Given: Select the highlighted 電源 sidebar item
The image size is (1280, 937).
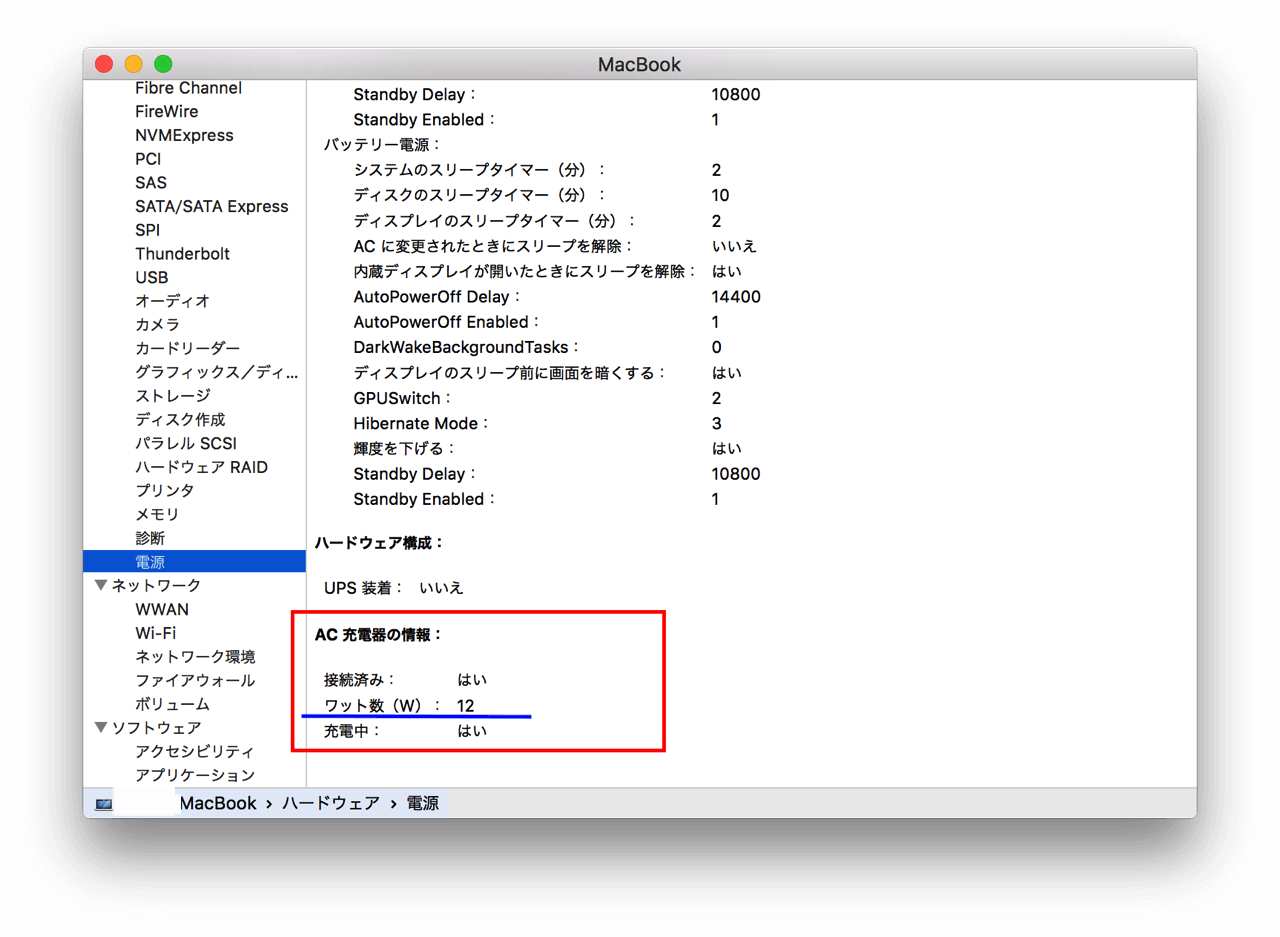Looking at the screenshot, I should click(194, 562).
